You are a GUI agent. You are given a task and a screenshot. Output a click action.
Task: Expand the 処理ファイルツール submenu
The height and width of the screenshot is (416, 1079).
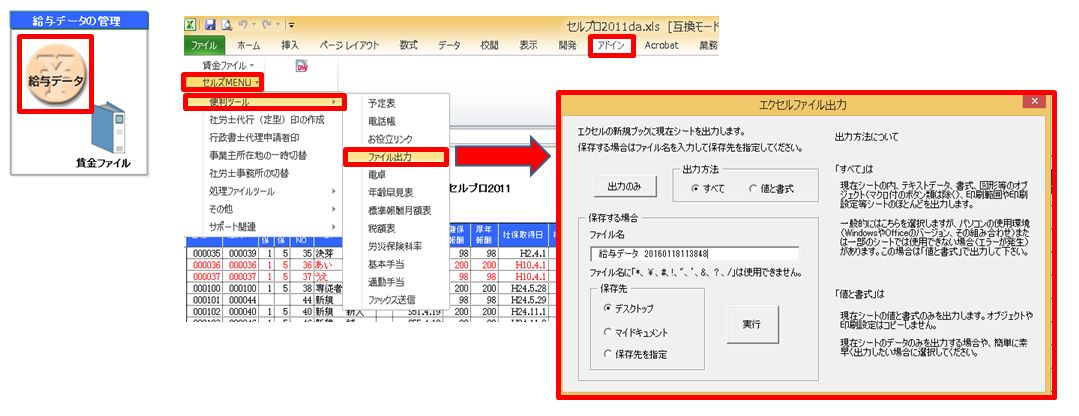click(x=272, y=191)
